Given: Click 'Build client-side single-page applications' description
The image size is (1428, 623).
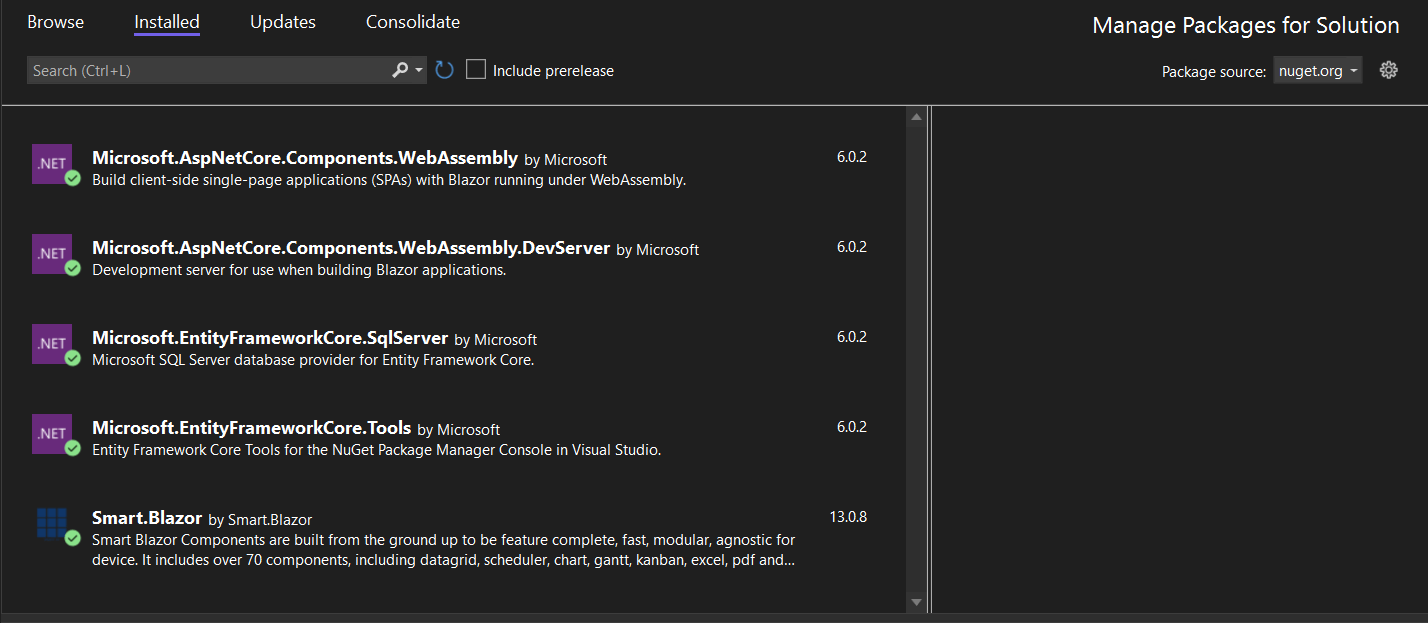Looking at the screenshot, I should click(389, 180).
